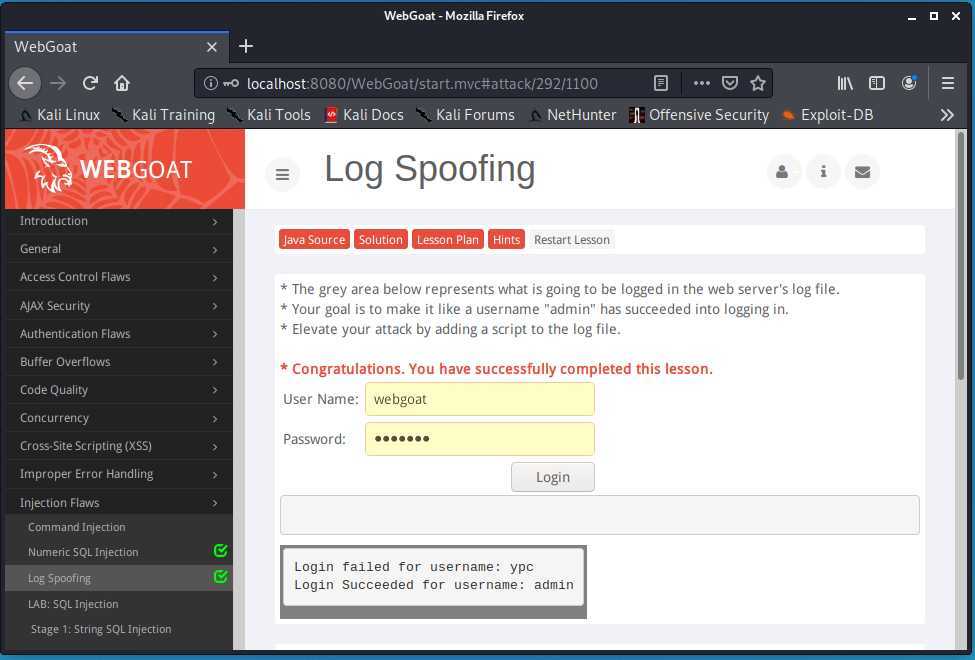Show sidebars icon in Firefox toolbar

click(x=877, y=83)
